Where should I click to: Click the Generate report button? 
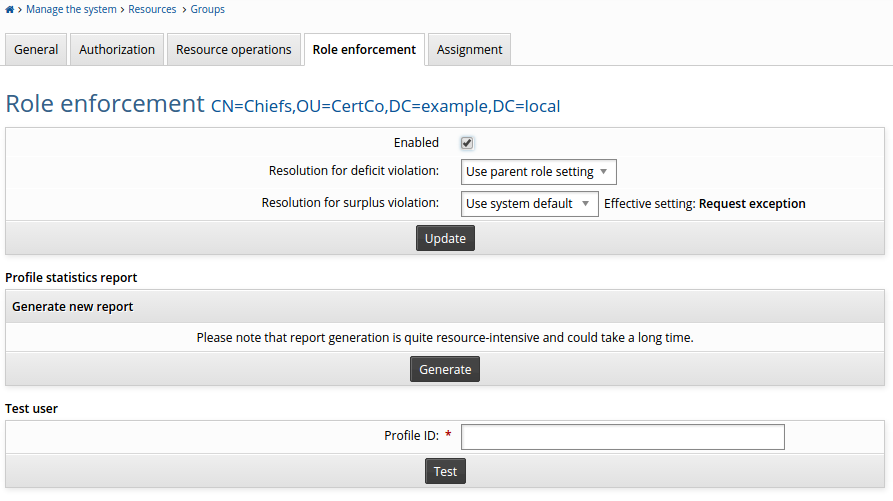pos(445,370)
